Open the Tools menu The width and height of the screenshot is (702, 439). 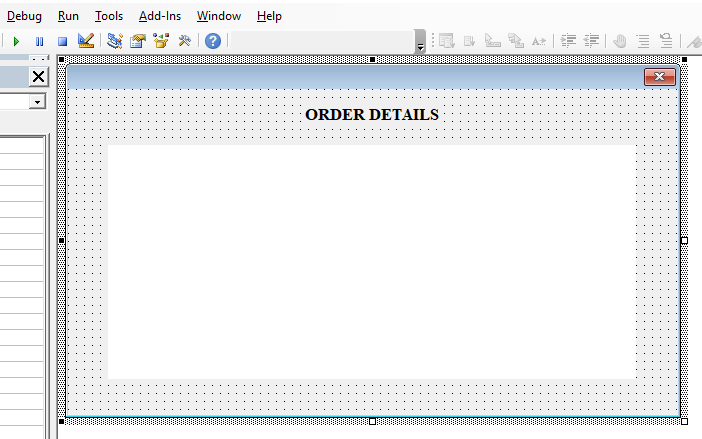(x=109, y=16)
